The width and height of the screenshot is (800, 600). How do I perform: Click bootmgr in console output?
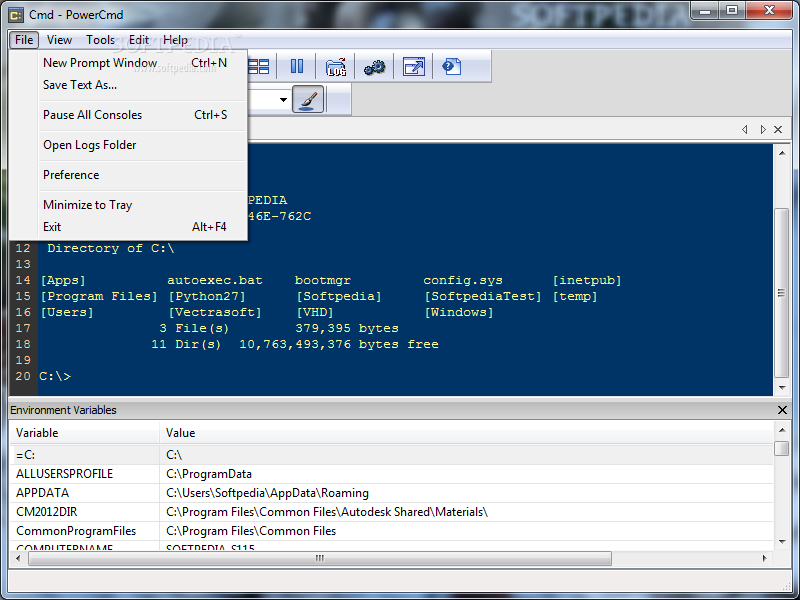coord(322,281)
